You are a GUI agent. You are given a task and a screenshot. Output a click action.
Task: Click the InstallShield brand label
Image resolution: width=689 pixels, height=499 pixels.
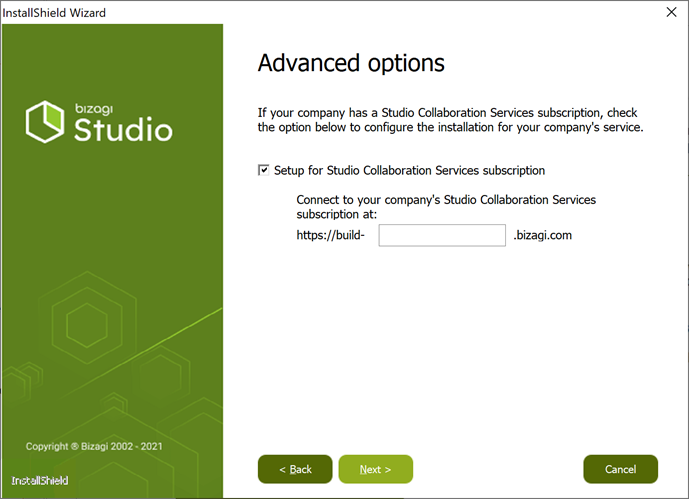40,481
